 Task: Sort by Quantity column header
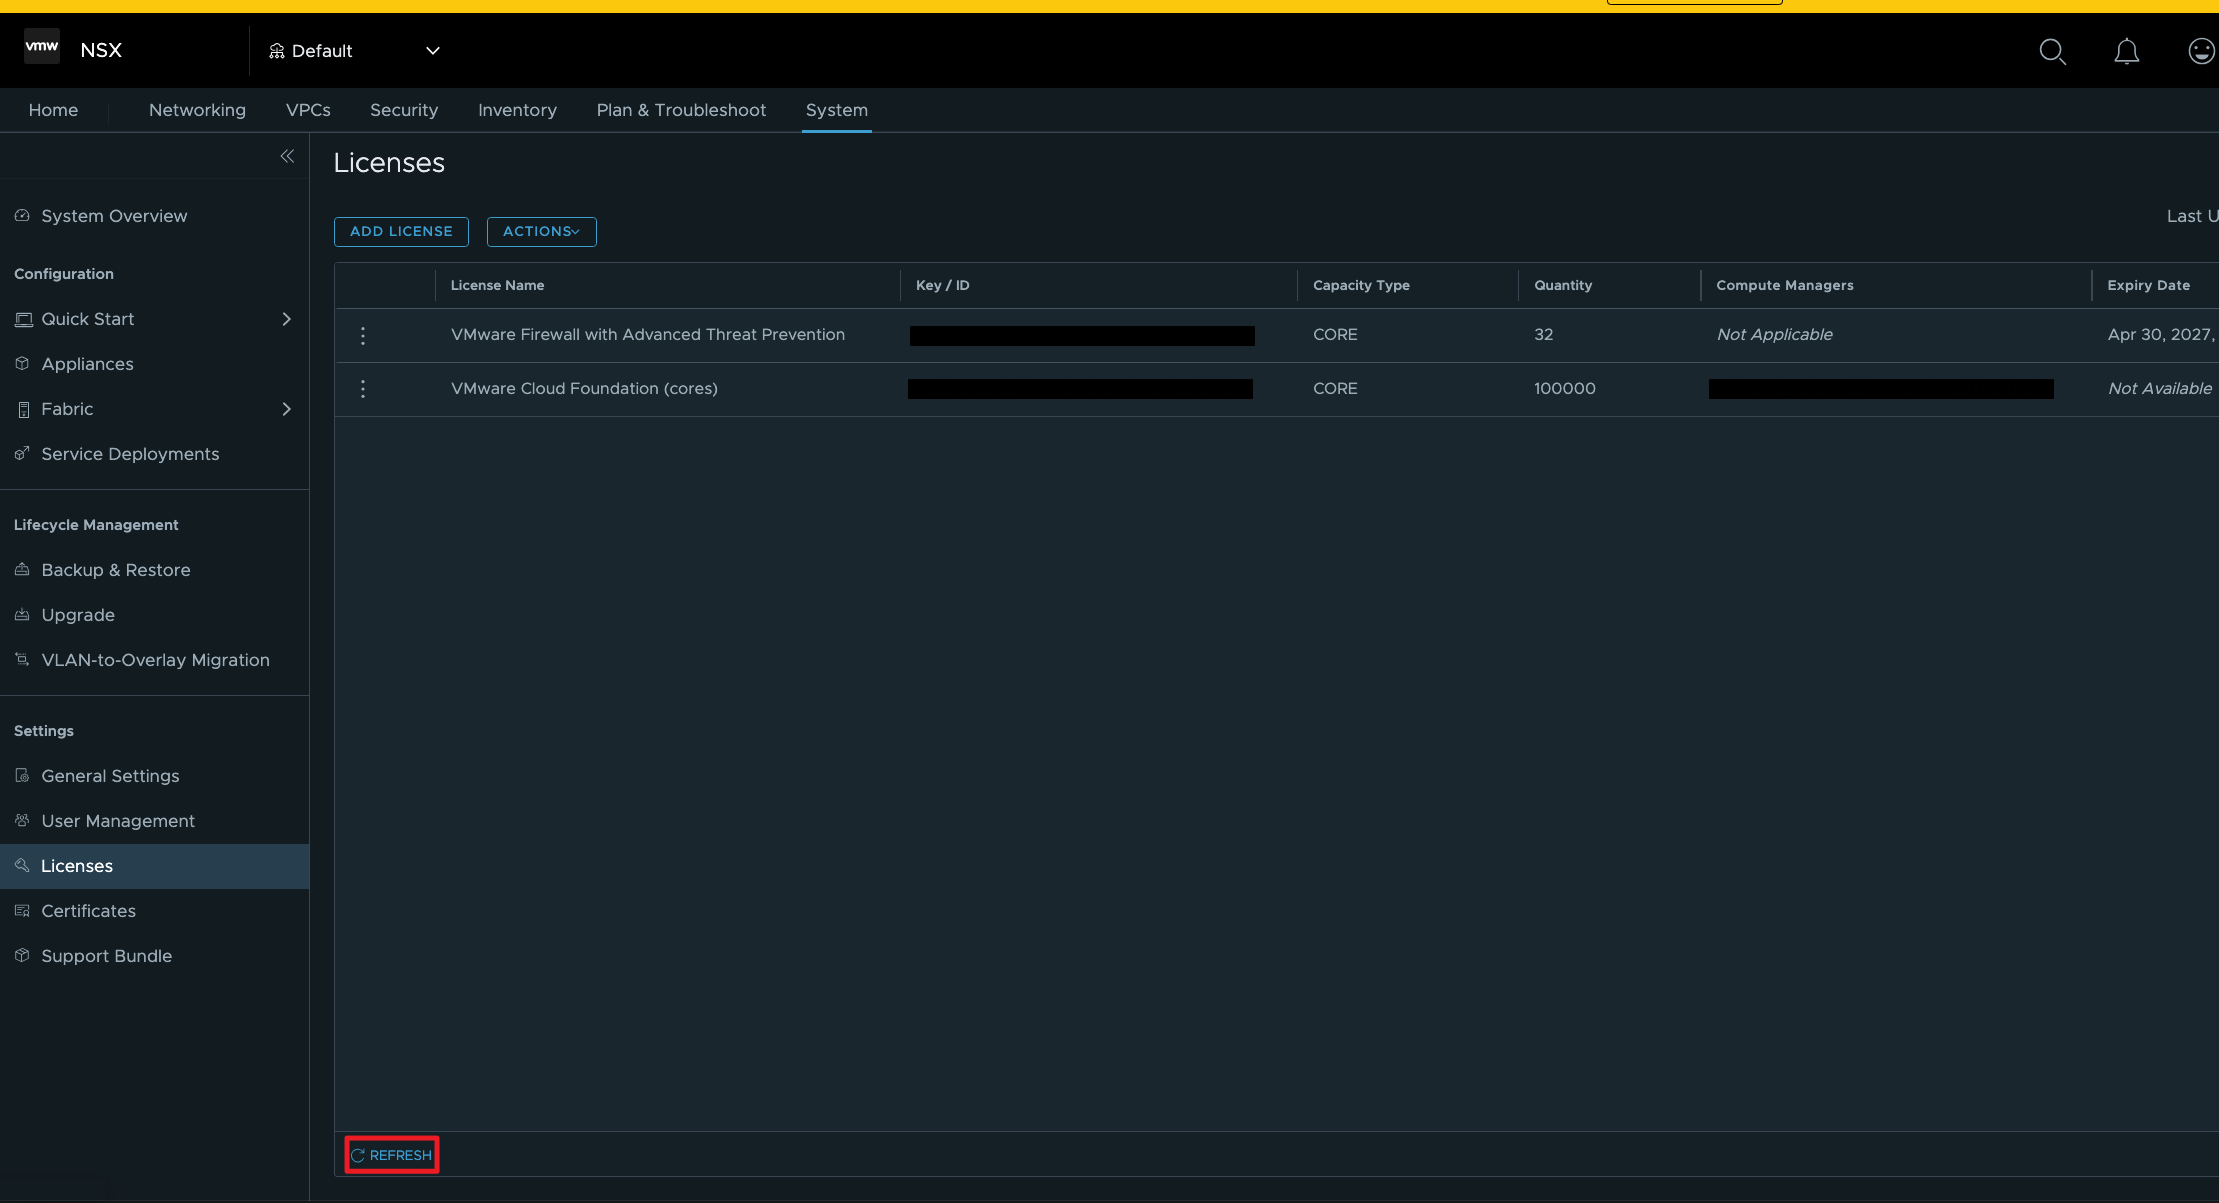(x=1563, y=285)
